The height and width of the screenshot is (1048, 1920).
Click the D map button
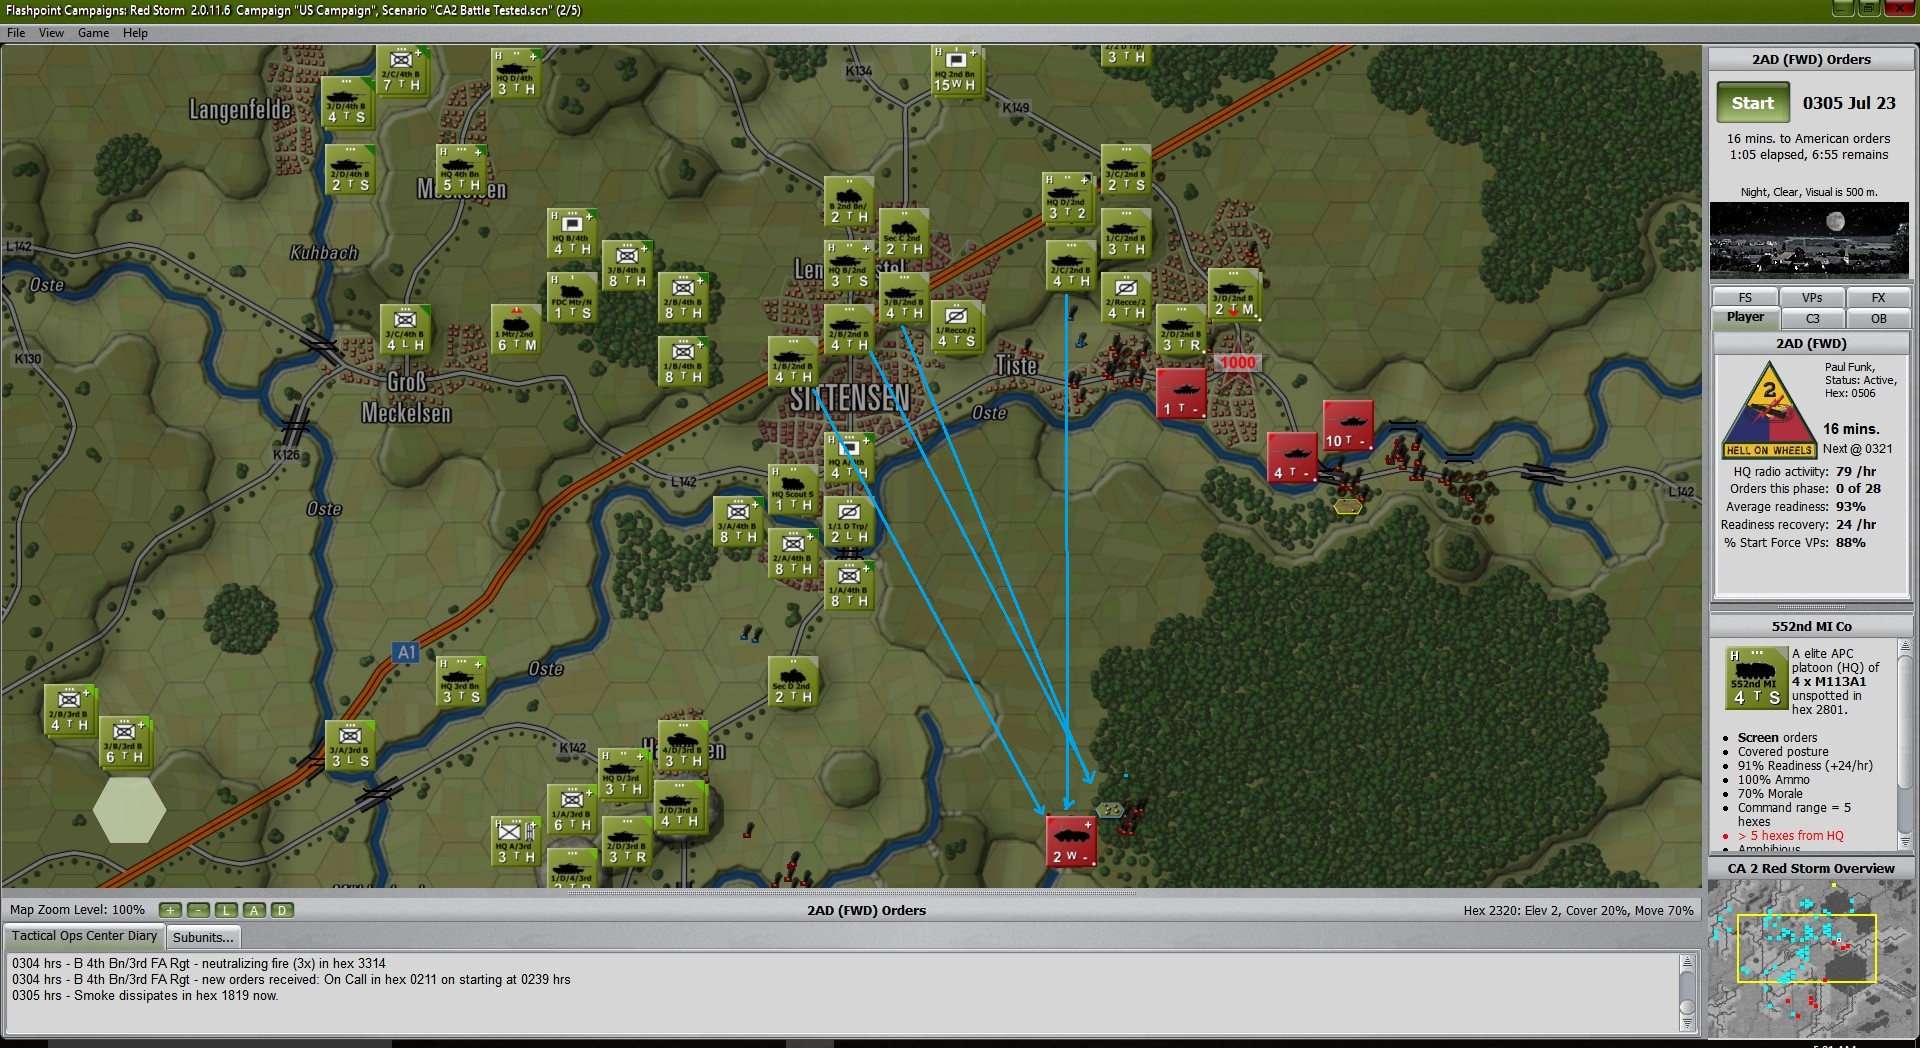click(x=282, y=910)
